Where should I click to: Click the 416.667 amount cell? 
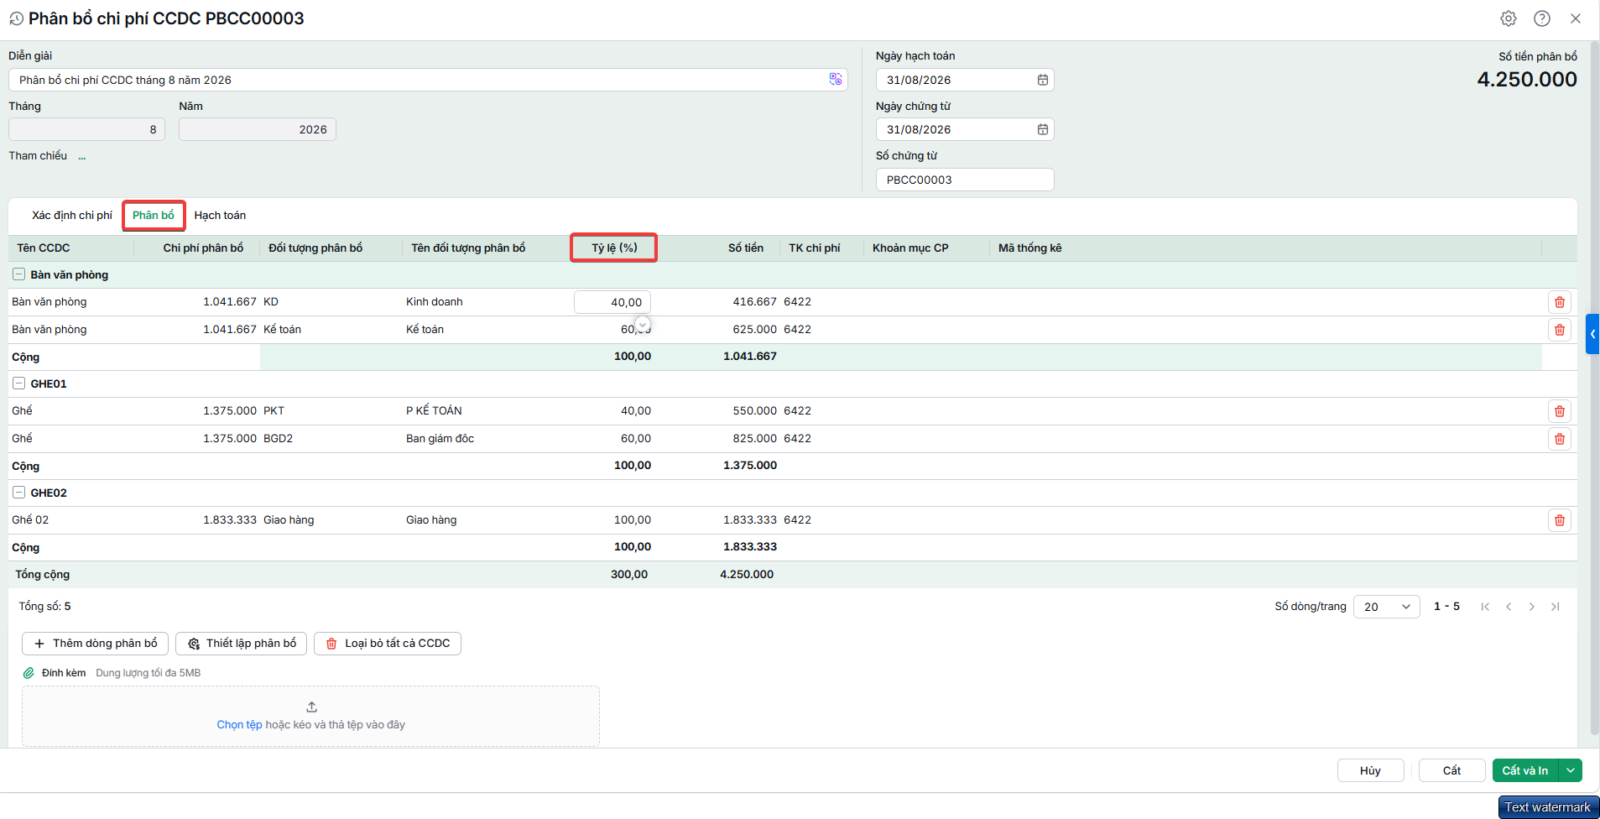coord(755,302)
